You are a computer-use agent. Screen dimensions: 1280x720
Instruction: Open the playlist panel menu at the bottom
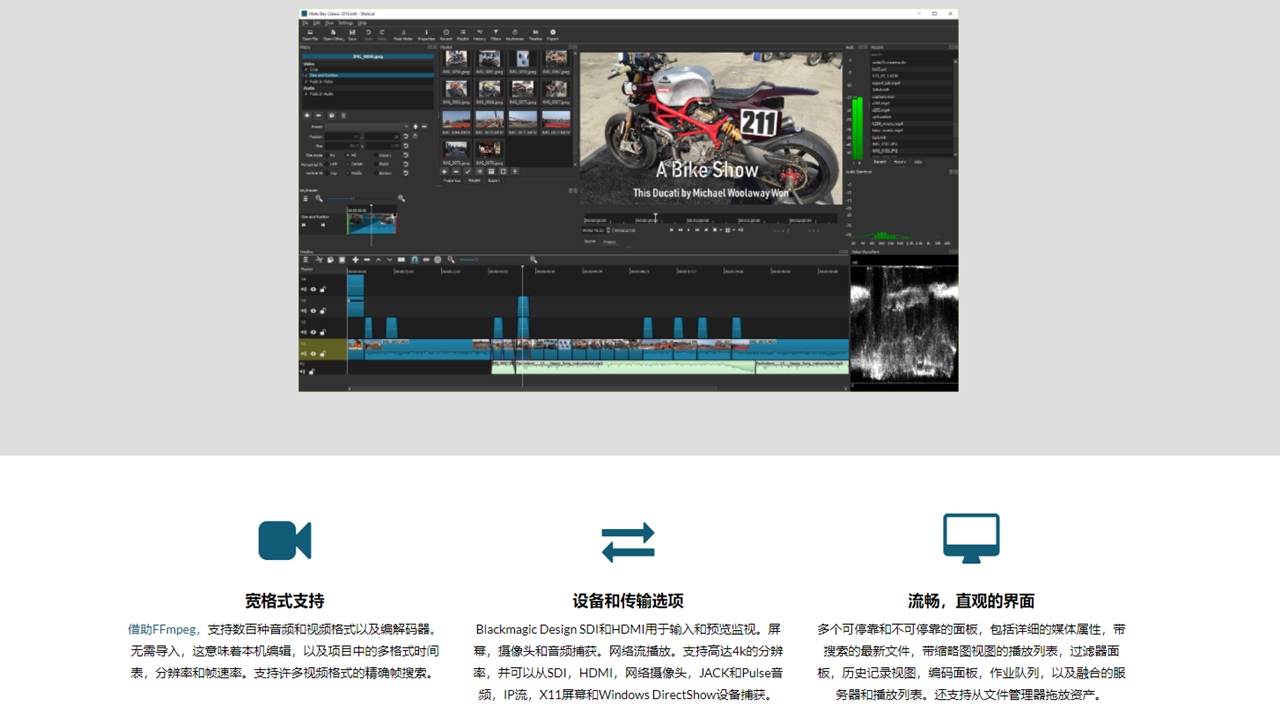tap(480, 172)
